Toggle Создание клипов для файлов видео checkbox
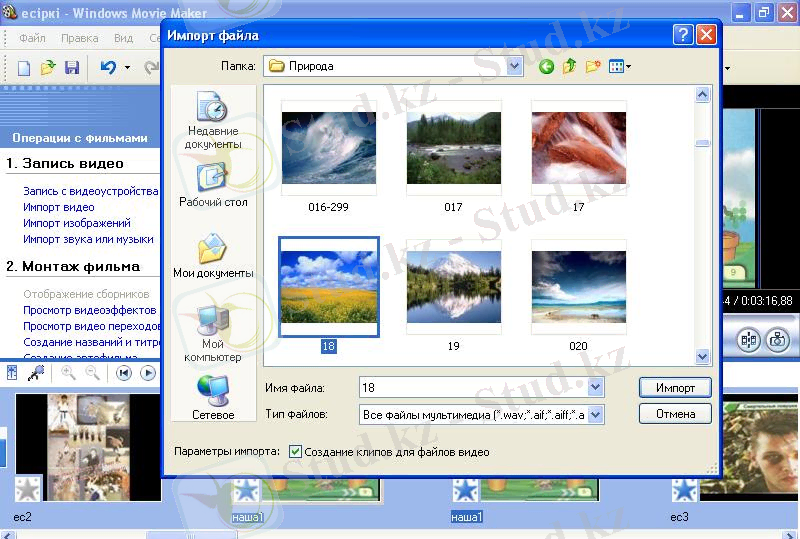The width and height of the screenshot is (800, 539). (295, 452)
